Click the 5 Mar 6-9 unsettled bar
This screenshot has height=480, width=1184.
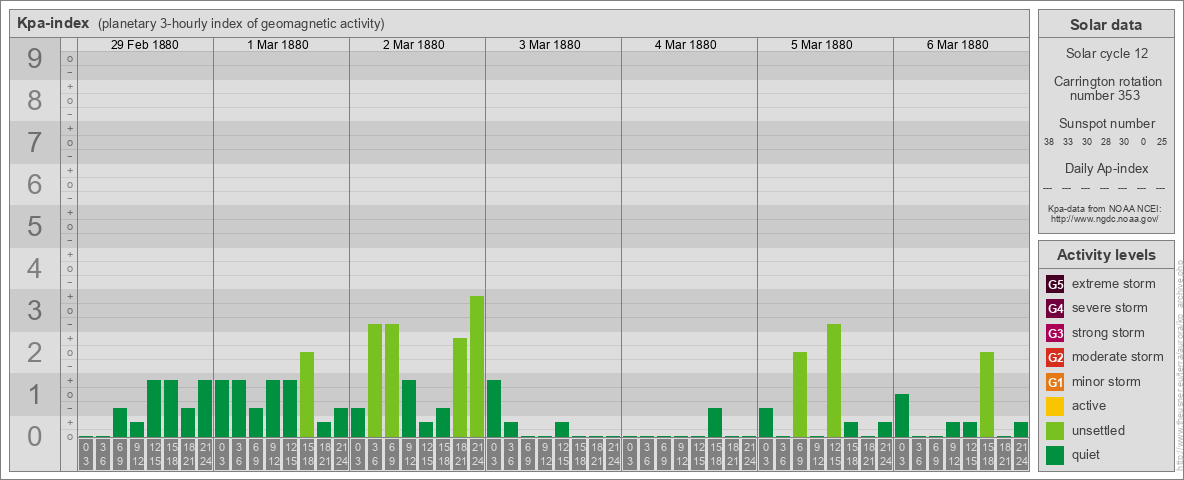coord(800,395)
